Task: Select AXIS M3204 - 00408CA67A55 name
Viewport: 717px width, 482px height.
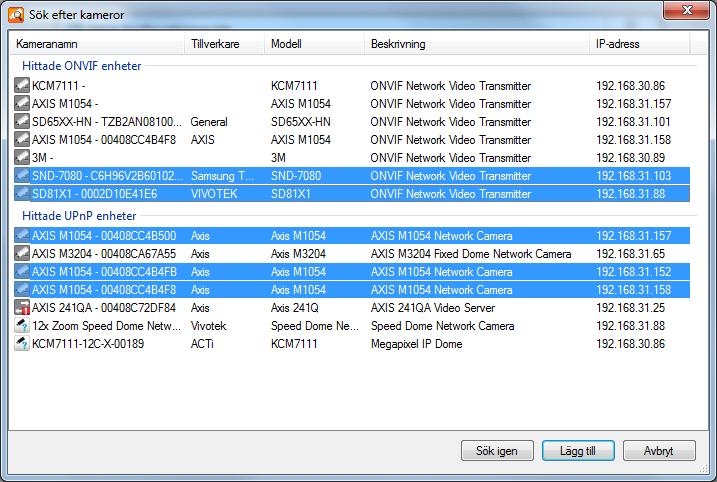Action: [x=104, y=254]
